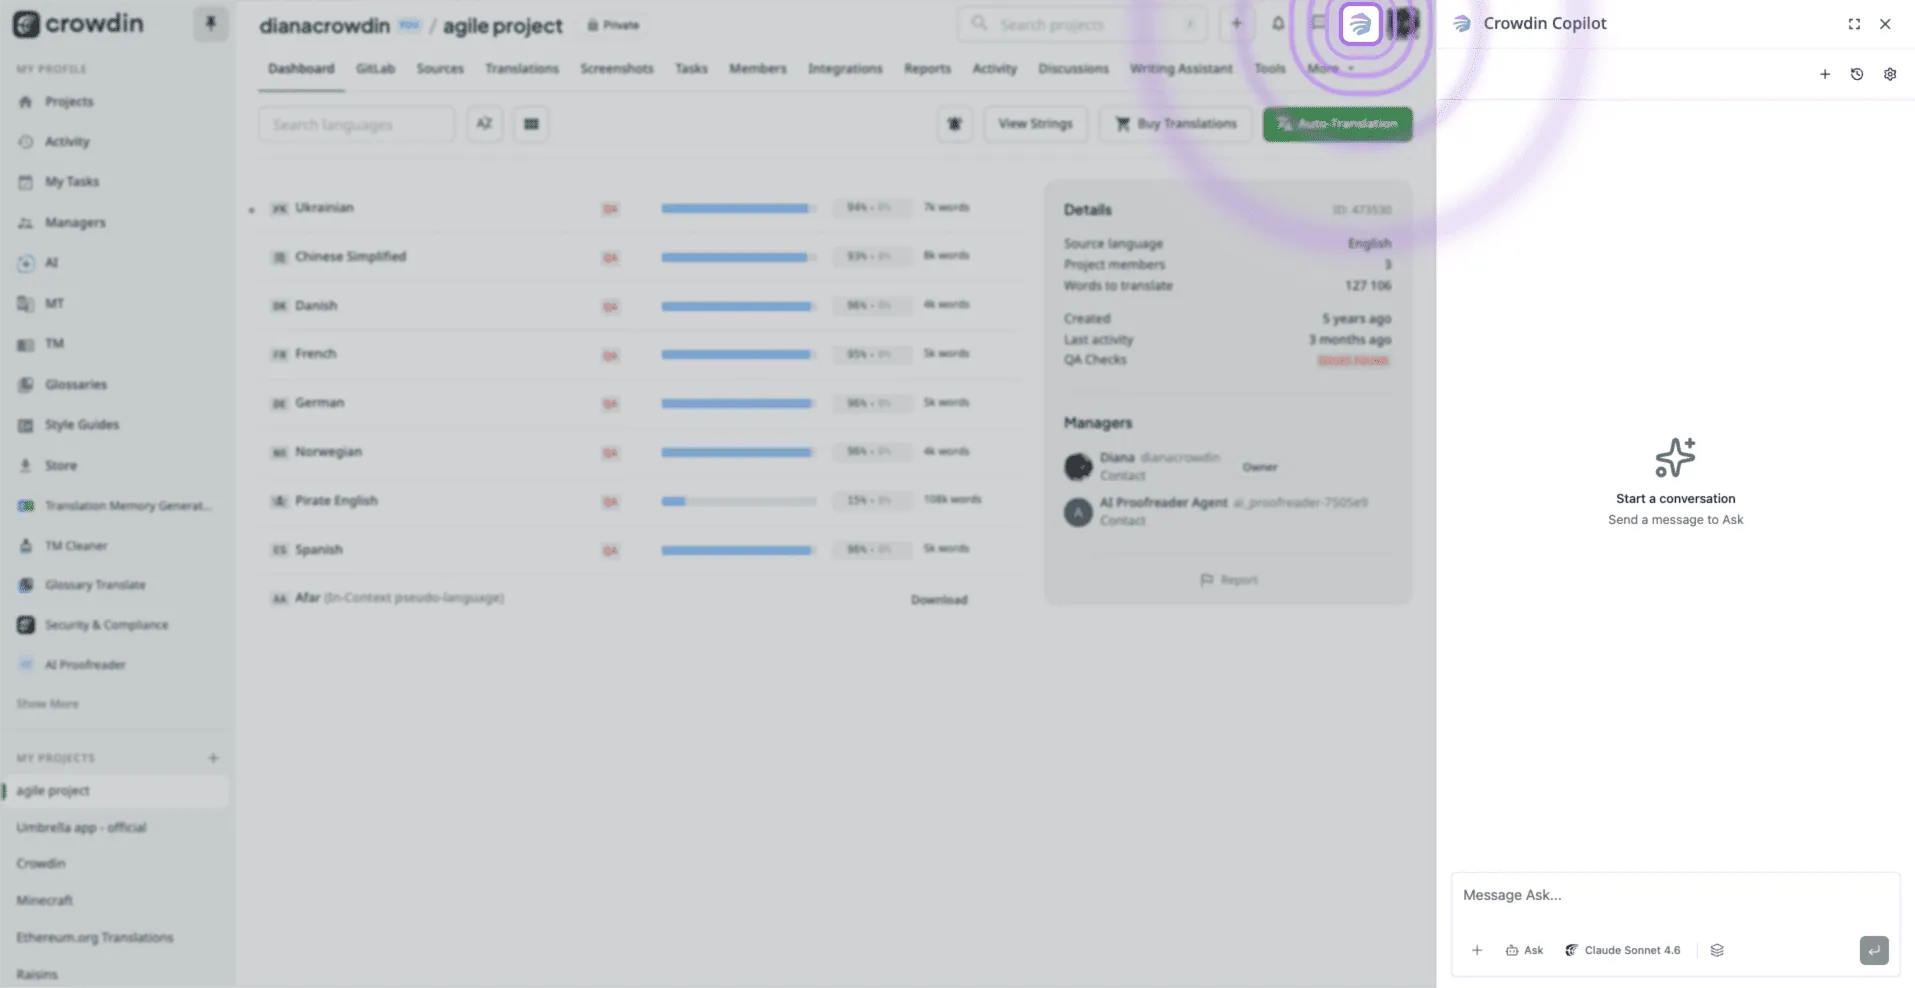Click the create plus button in header
Image resolution: width=1915 pixels, height=988 pixels.
(x=1237, y=23)
